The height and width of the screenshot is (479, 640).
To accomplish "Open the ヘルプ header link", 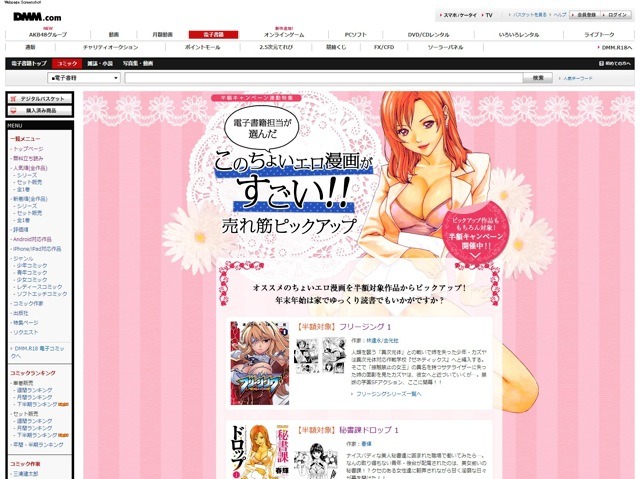I will point(560,15).
